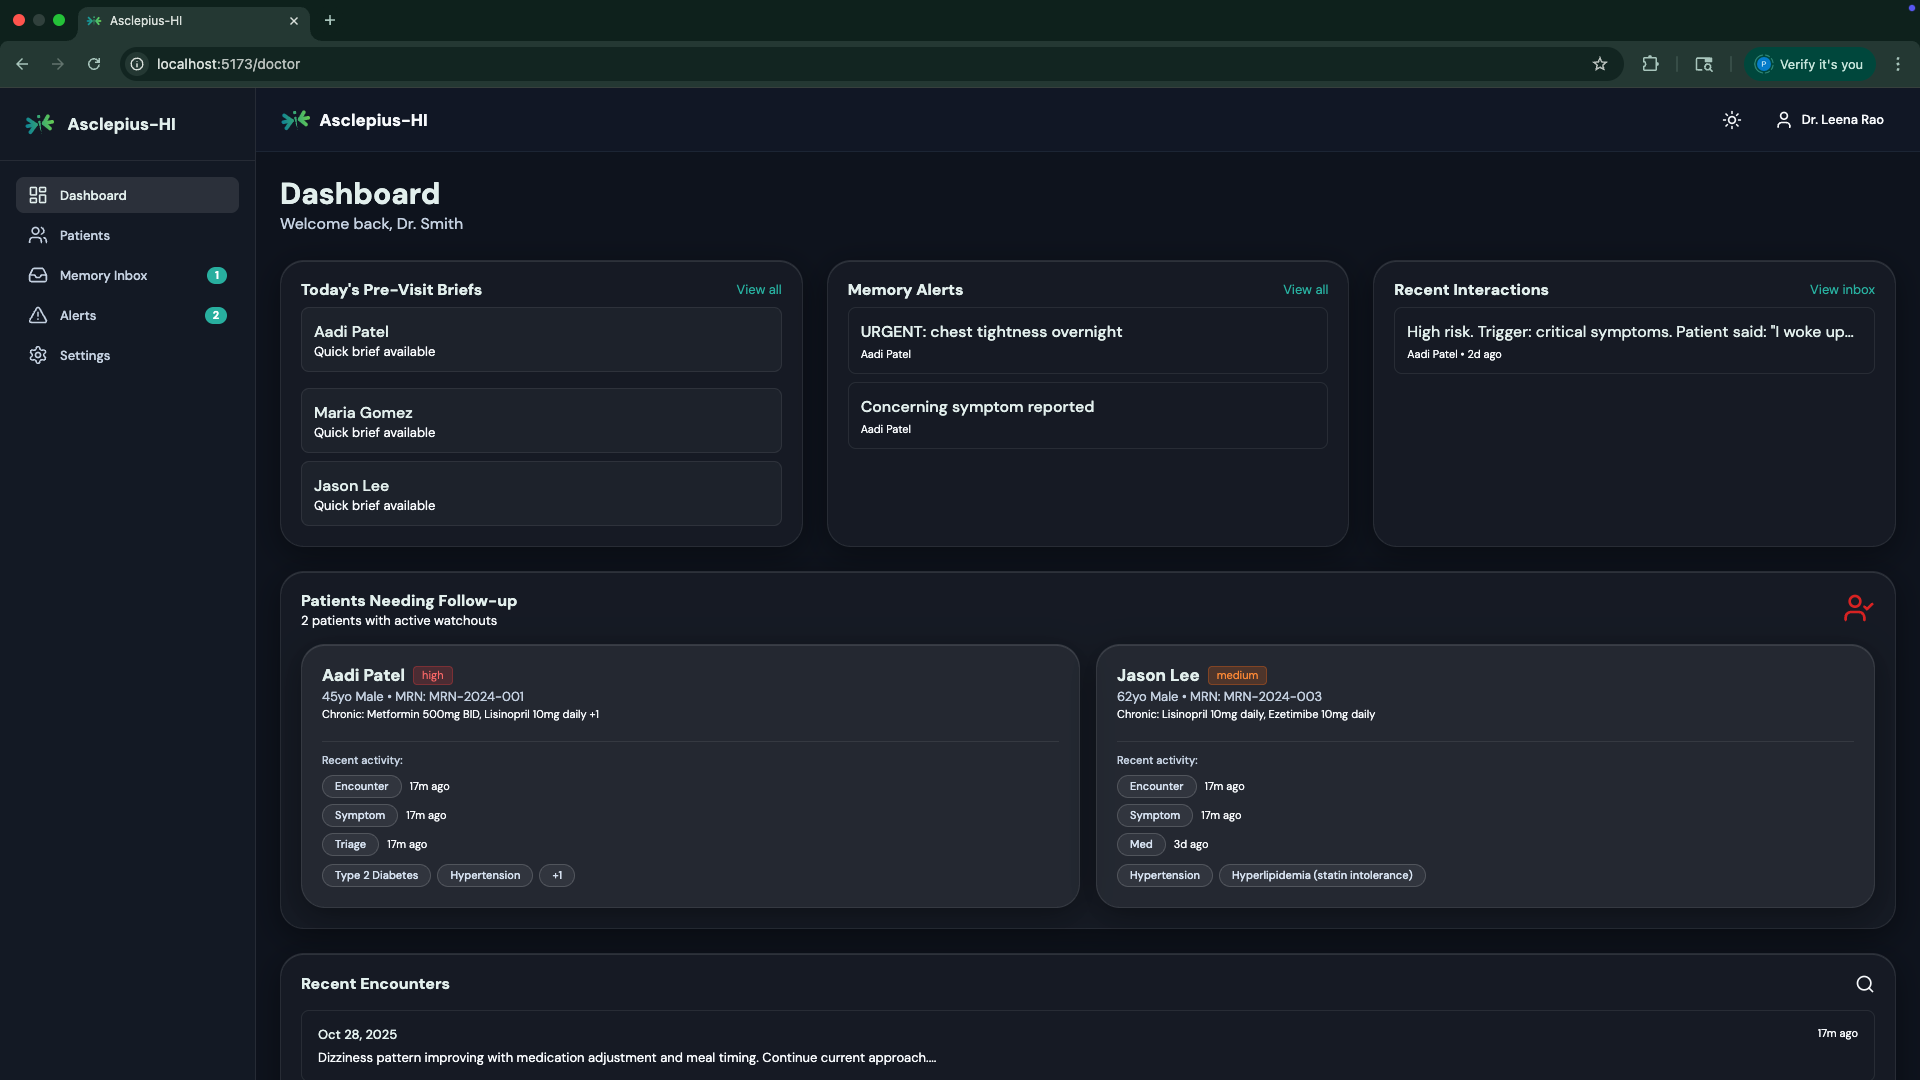Screen dimensions: 1920x1080
Task: Click View all for Pre-Visit Briefs
Action: [758, 289]
